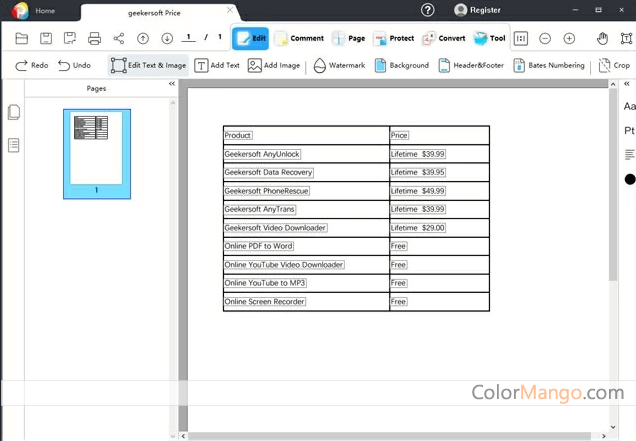The height and width of the screenshot is (441, 636).
Task: Expand the right properties panel chevrons
Action: 627,84
